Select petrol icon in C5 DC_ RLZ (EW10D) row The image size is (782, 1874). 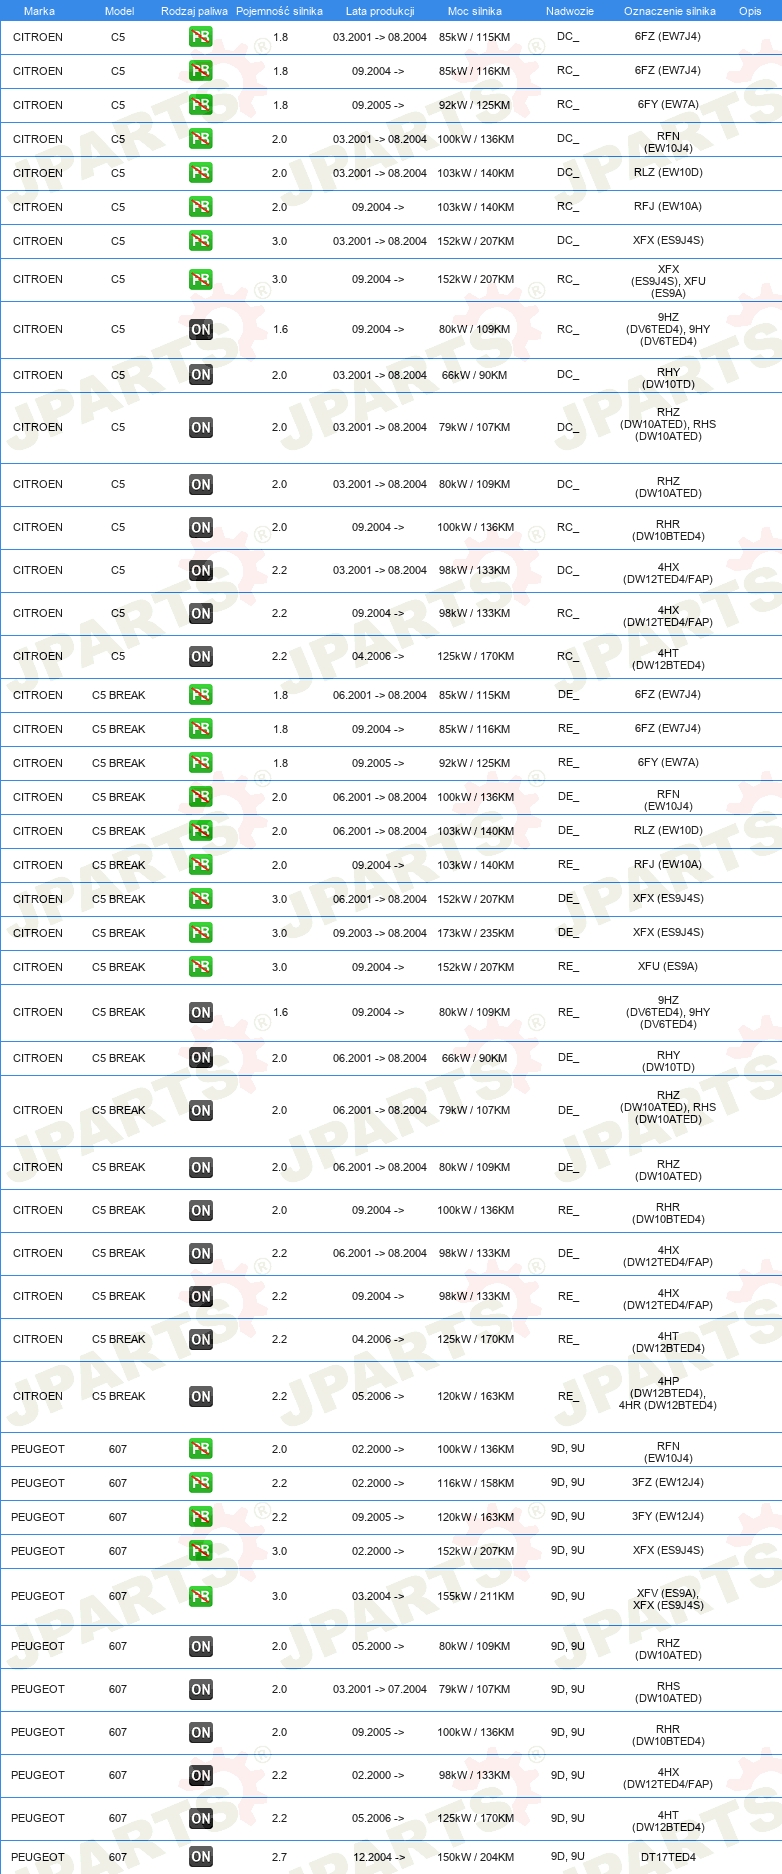click(201, 173)
